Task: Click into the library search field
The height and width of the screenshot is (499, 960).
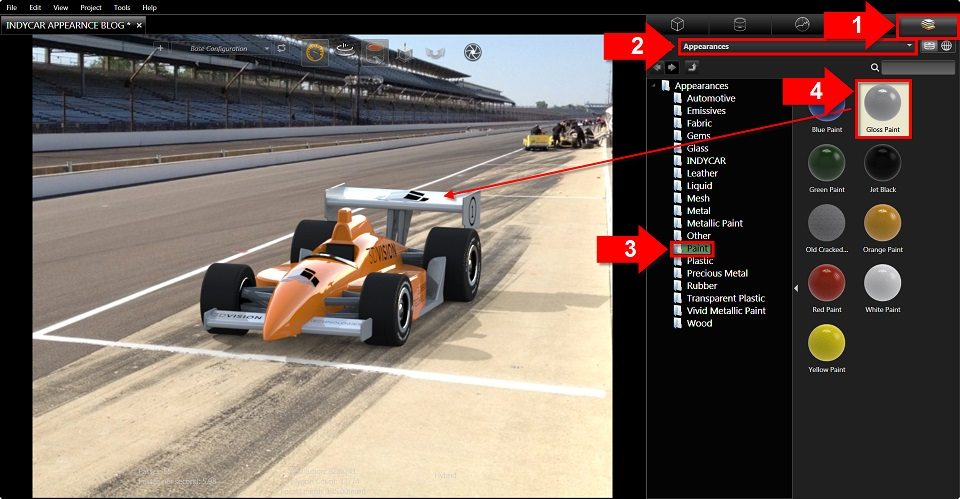Action: 918,67
